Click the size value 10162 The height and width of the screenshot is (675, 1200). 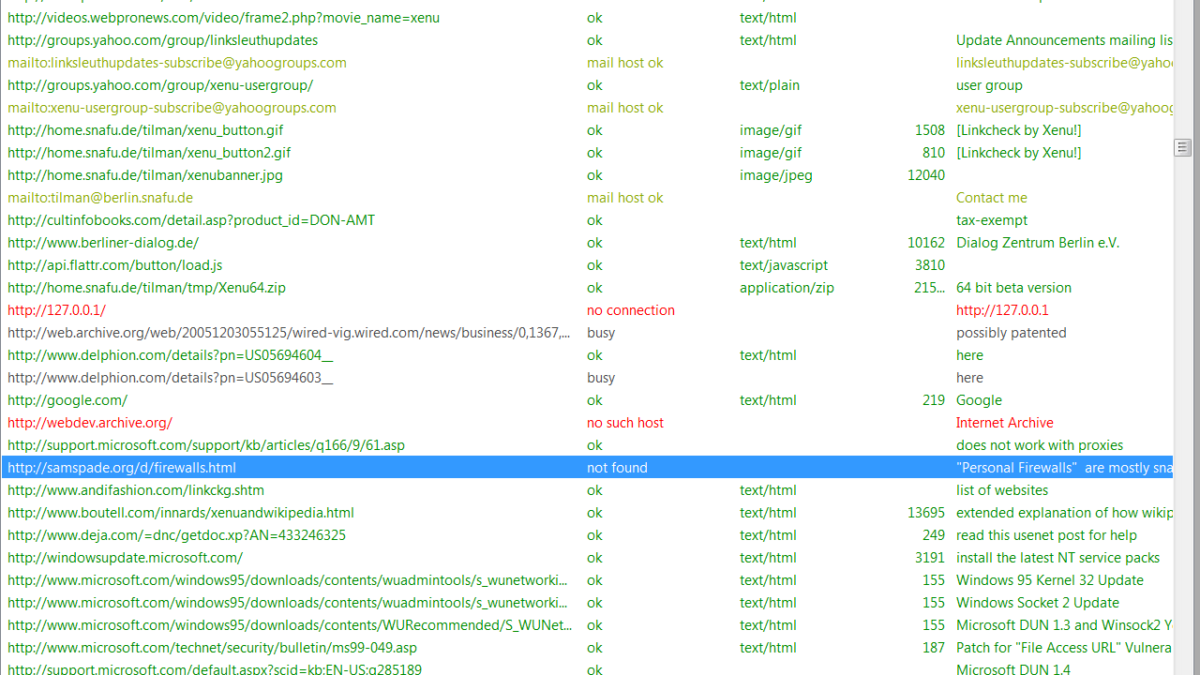pyautogui.click(x=926, y=243)
